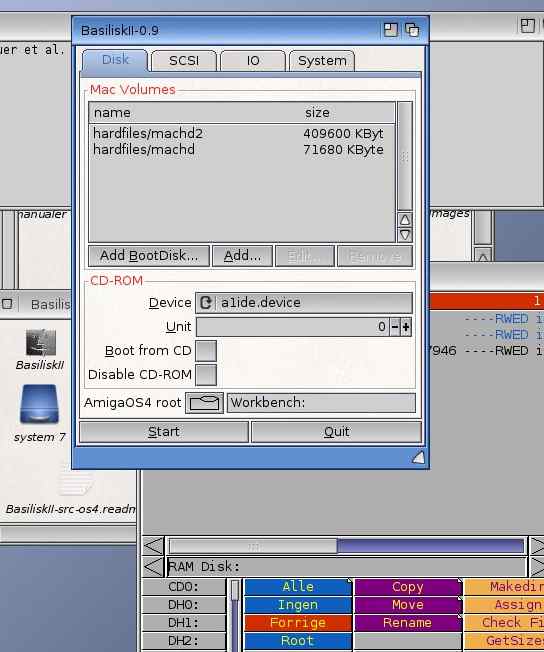Click the name column header
The height and width of the screenshot is (652, 544).
point(195,112)
